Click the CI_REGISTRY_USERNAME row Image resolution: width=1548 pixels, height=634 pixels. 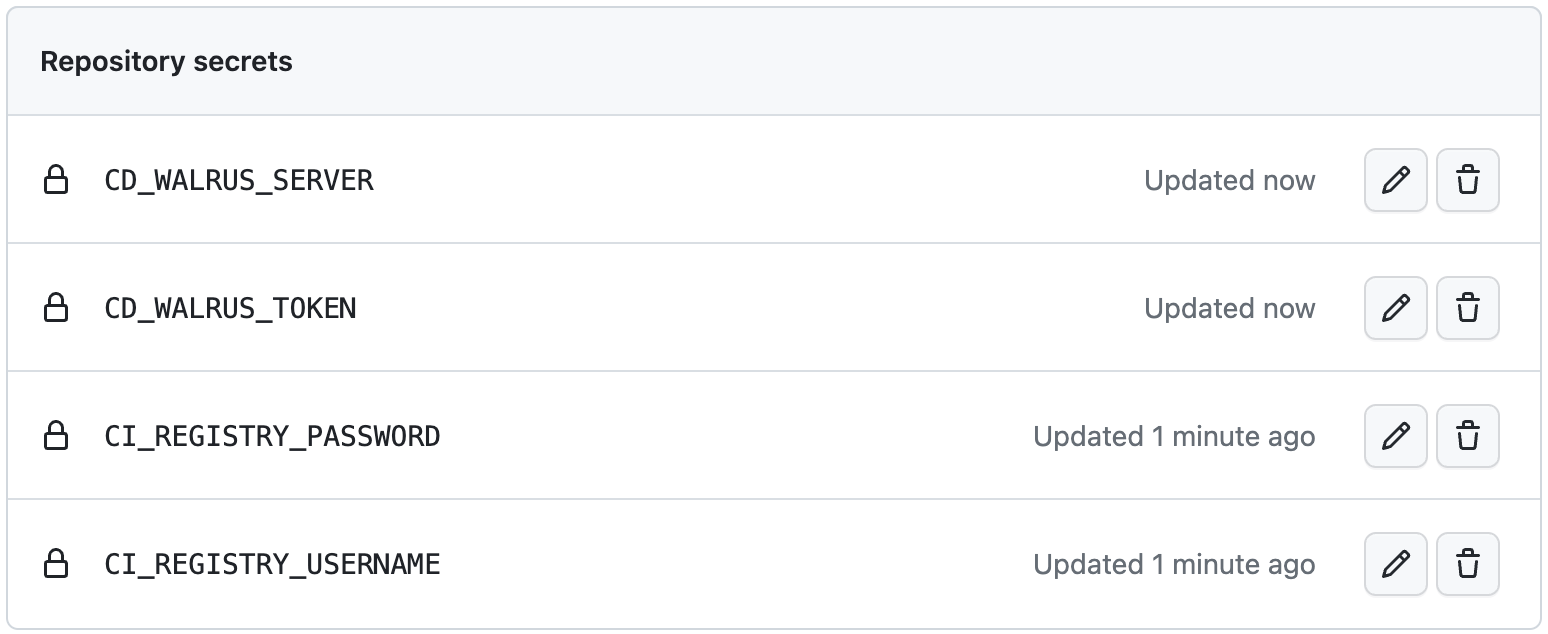click(272, 564)
